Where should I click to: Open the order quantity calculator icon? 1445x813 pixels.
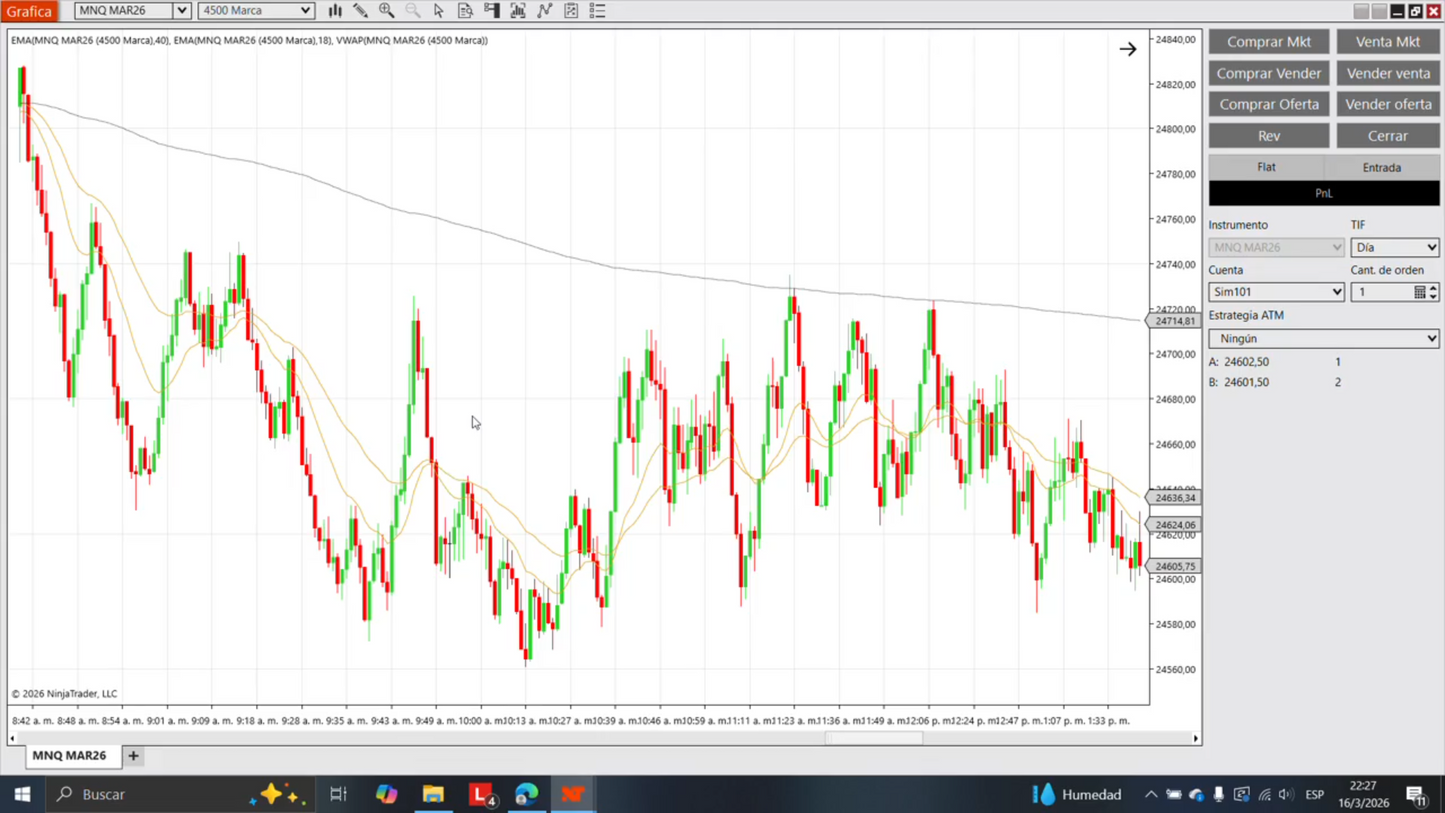1419,292
